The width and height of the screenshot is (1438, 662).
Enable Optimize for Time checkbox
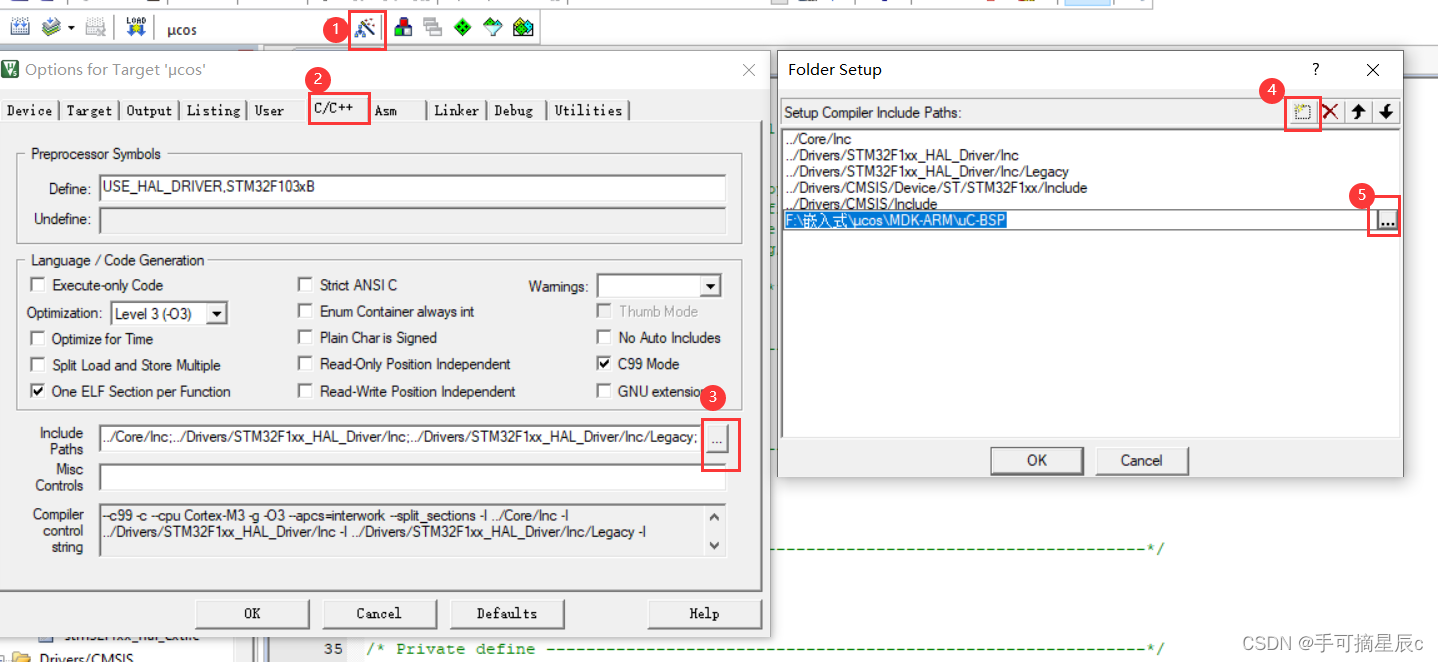[x=38, y=339]
